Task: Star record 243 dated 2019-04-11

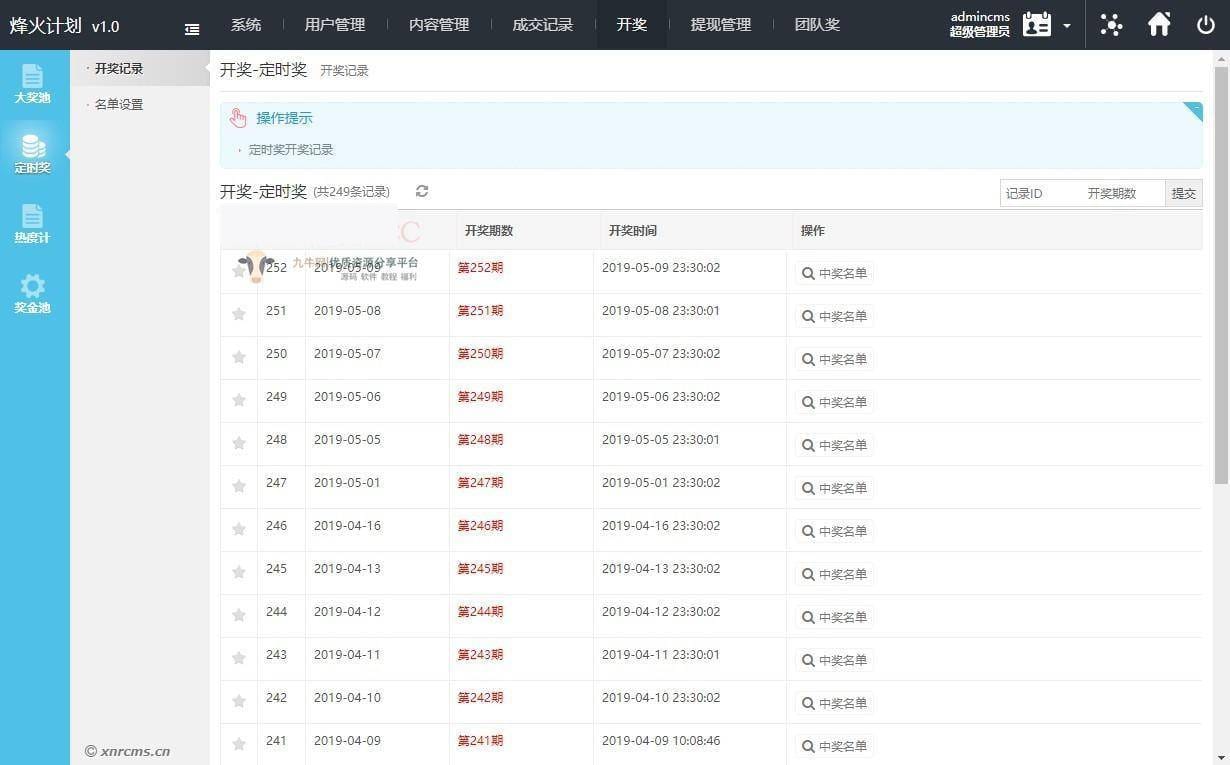Action: [239, 658]
